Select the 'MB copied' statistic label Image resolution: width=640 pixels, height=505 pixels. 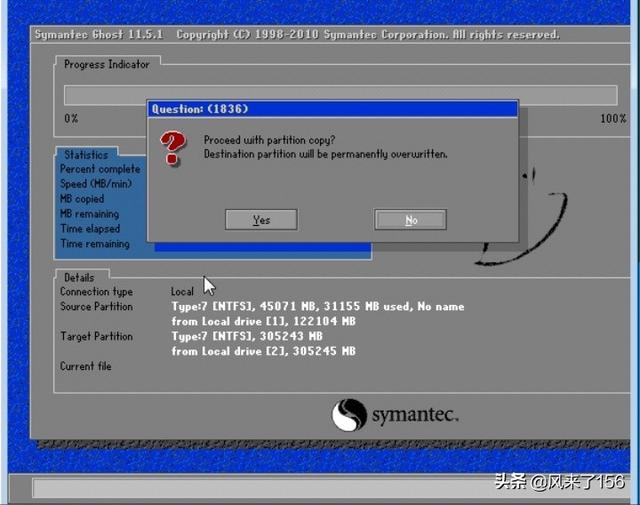pos(82,199)
